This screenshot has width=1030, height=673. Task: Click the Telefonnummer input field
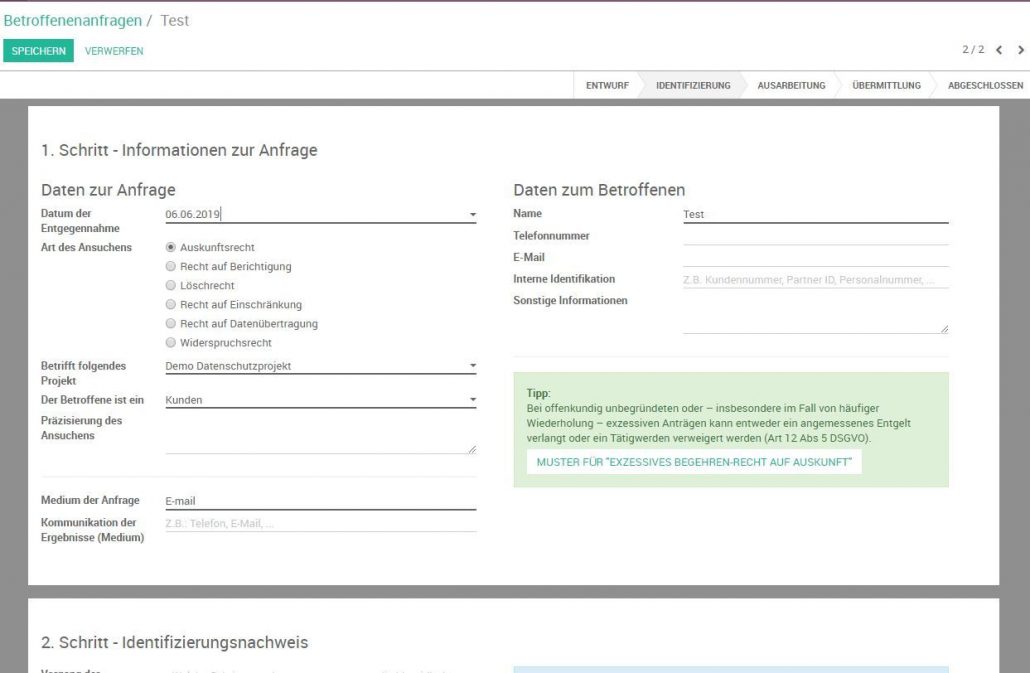pyautogui.click(x=815, y=236)
